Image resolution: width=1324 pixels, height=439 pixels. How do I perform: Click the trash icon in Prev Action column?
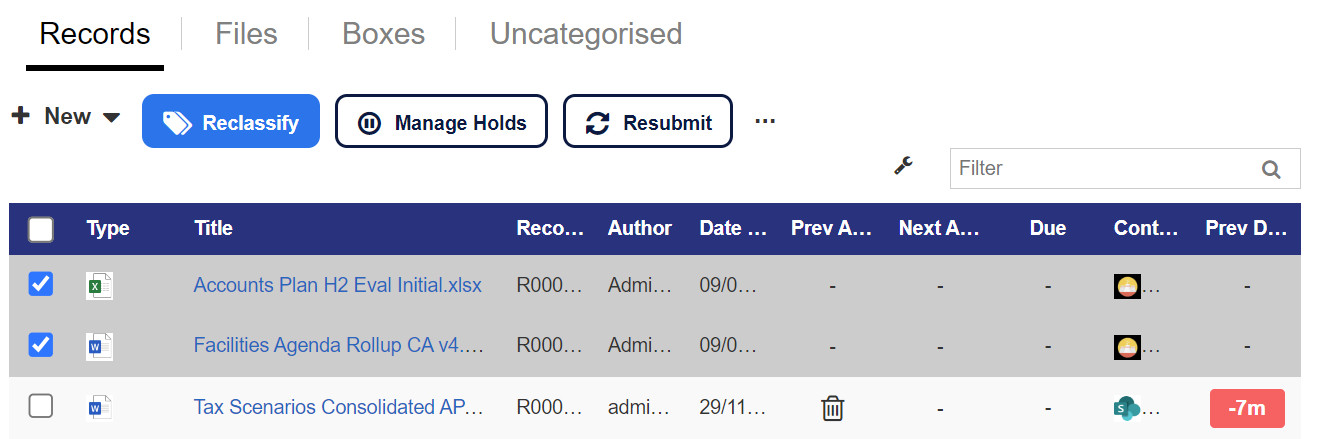832,408
